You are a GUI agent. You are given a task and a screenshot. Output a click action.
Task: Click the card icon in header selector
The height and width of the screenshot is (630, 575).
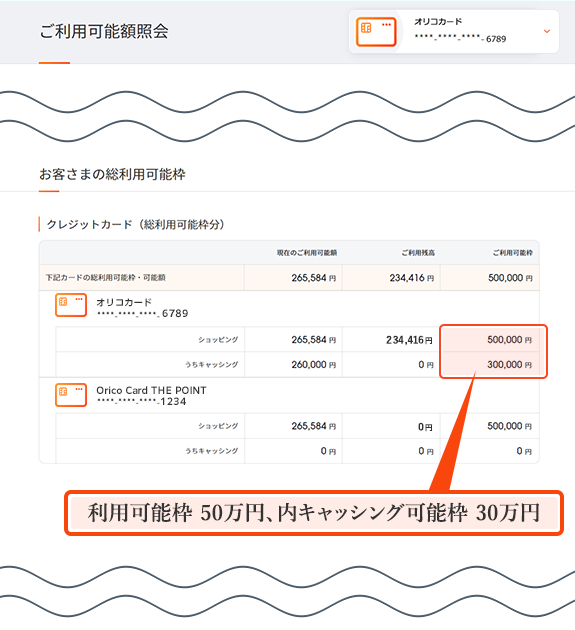pyautogui.click(x=376, y=31)
